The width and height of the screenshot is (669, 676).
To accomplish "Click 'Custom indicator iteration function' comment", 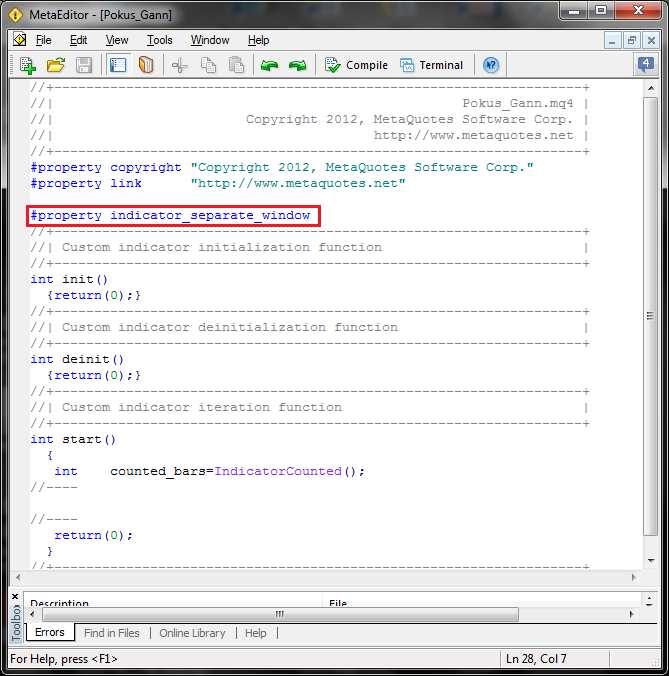I will tap(202, 407).
